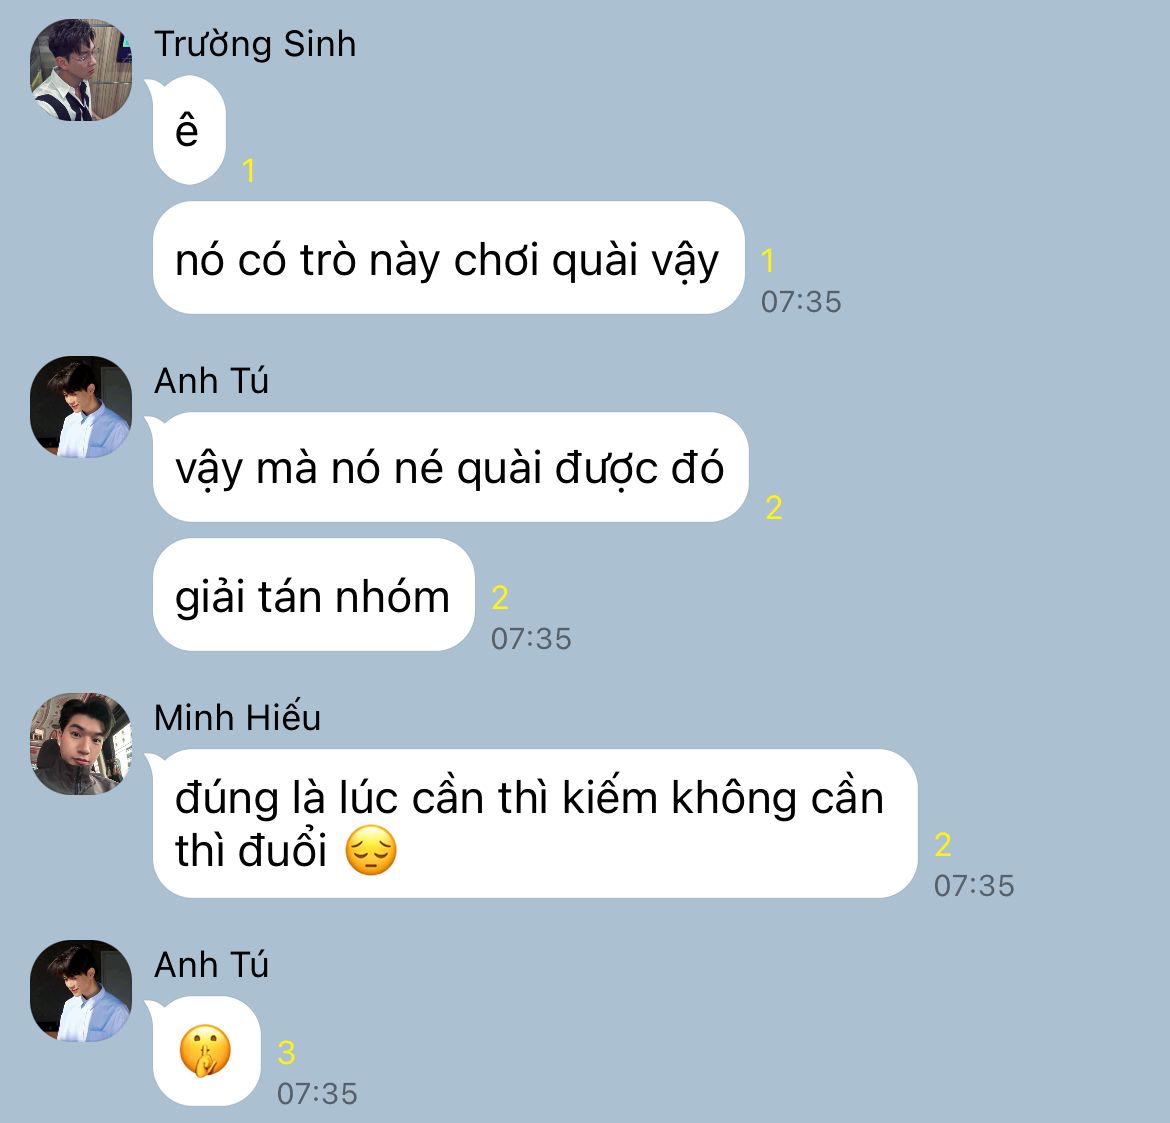Tap the first Anh Tú avatar
Image resolution: width=1170 pixels, height=1123 pixels.
(x=81, y=407)
